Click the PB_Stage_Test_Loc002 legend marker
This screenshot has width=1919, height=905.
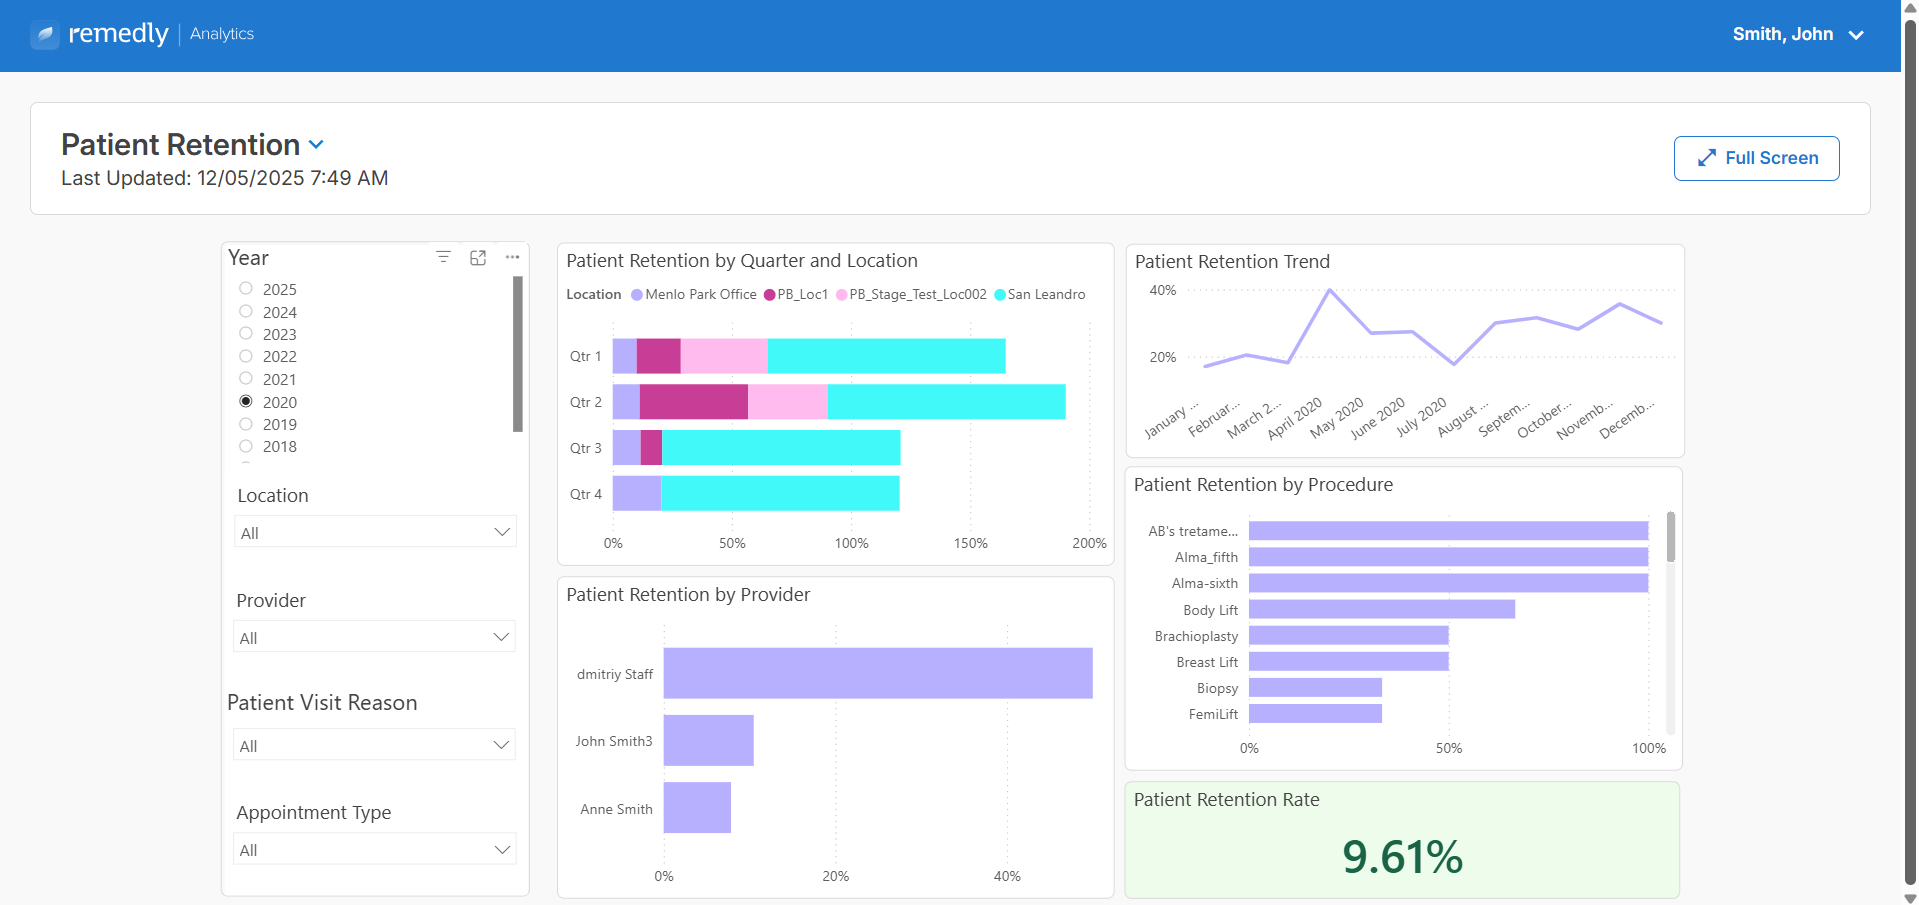point(841,295)
